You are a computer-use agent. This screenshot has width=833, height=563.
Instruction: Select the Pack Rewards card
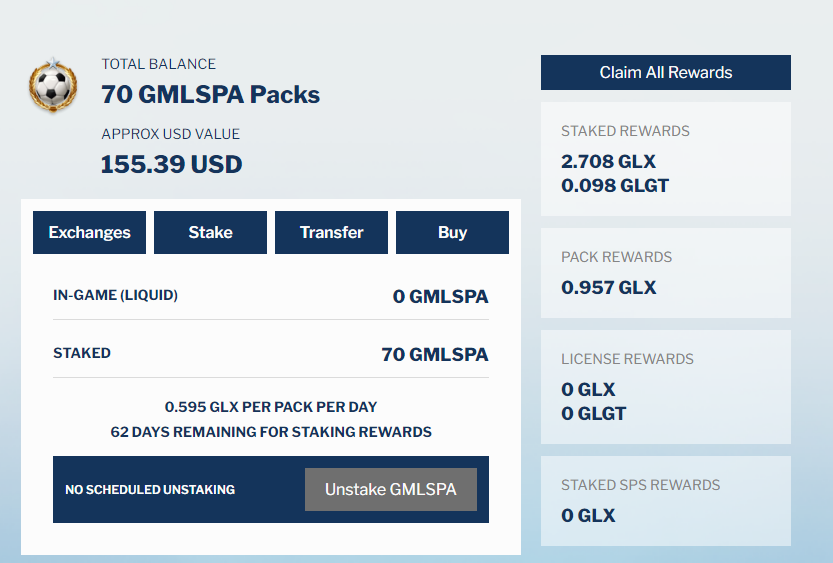coord(665,273)
